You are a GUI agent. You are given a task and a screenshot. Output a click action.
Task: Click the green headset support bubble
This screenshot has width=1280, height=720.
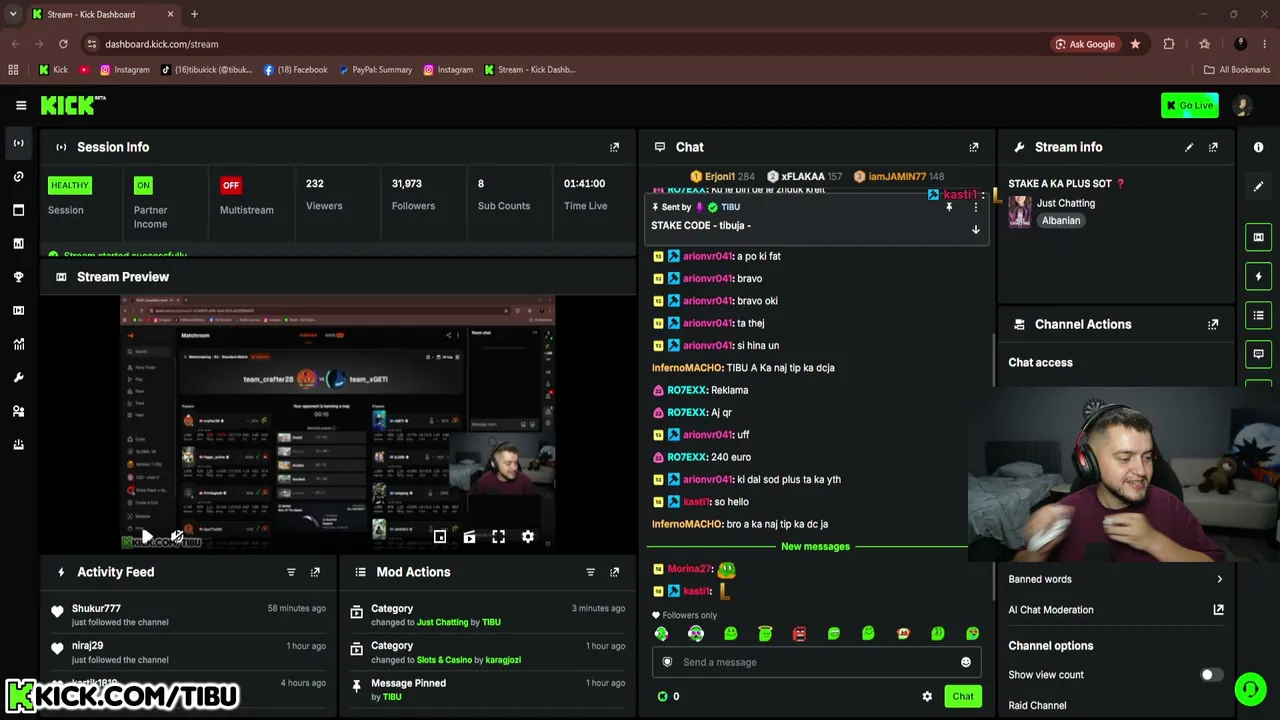coord(1250,689)
